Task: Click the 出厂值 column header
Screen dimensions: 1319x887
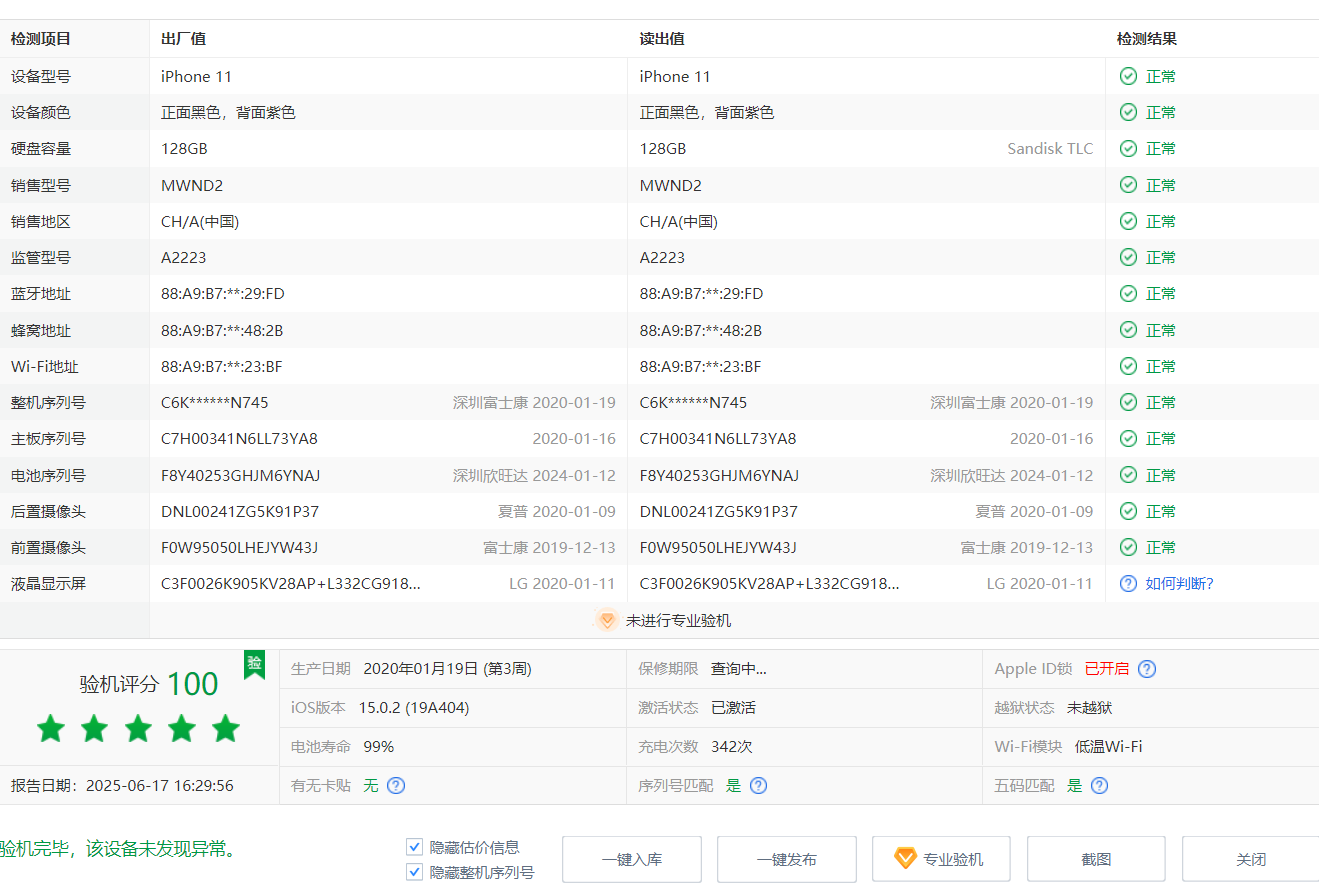Action: [x=184, y=39]
